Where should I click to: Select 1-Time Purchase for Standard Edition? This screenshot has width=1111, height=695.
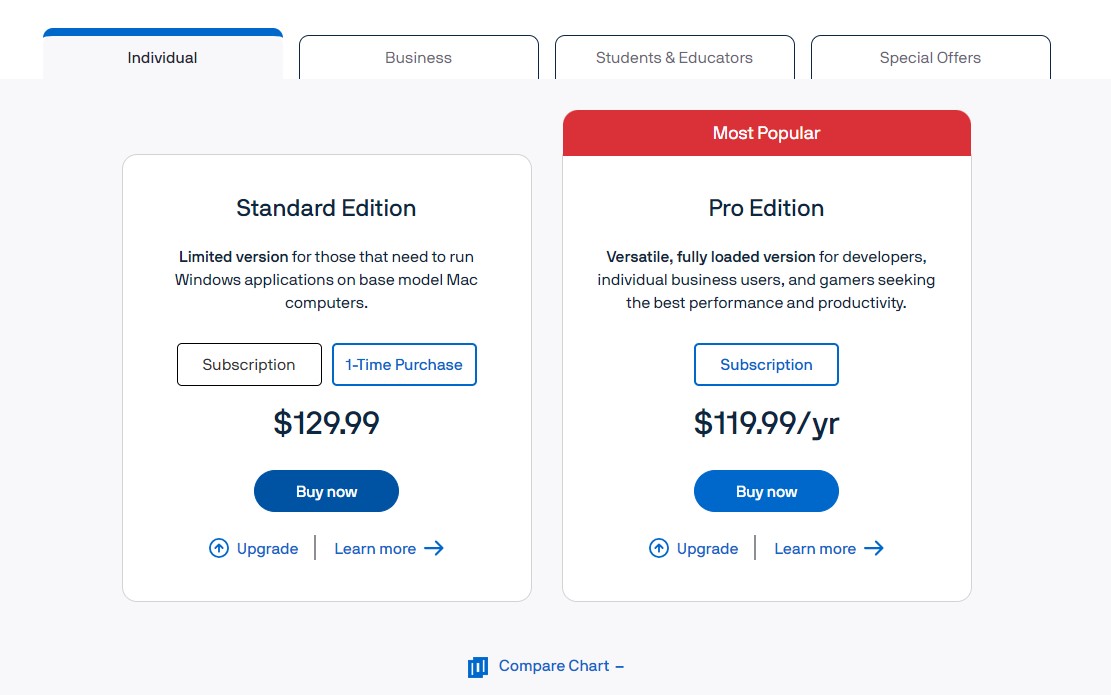[404, 365]
